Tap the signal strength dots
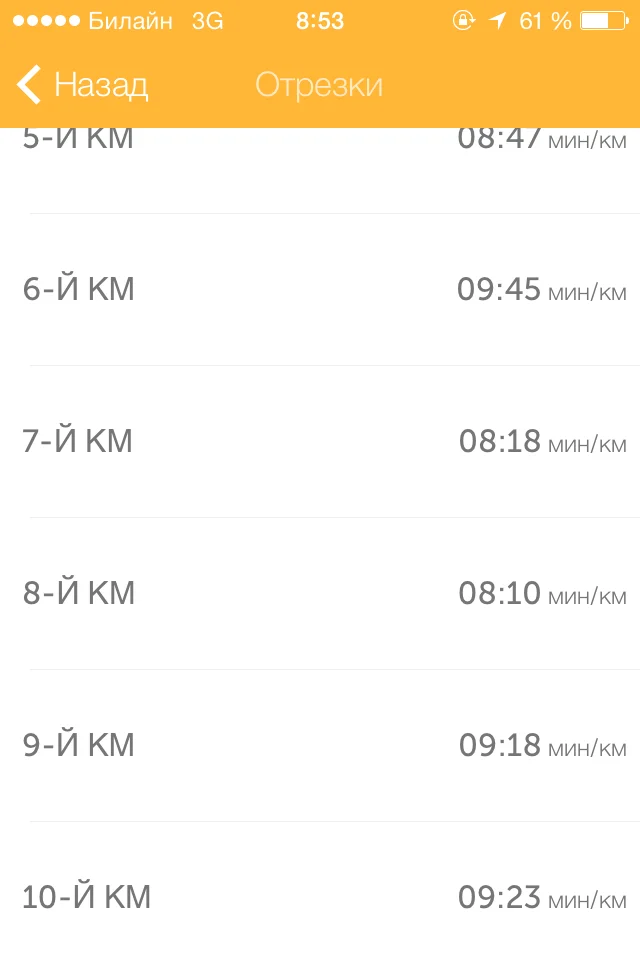This screenshot has width=640, height=960. (x=44, y=20)
